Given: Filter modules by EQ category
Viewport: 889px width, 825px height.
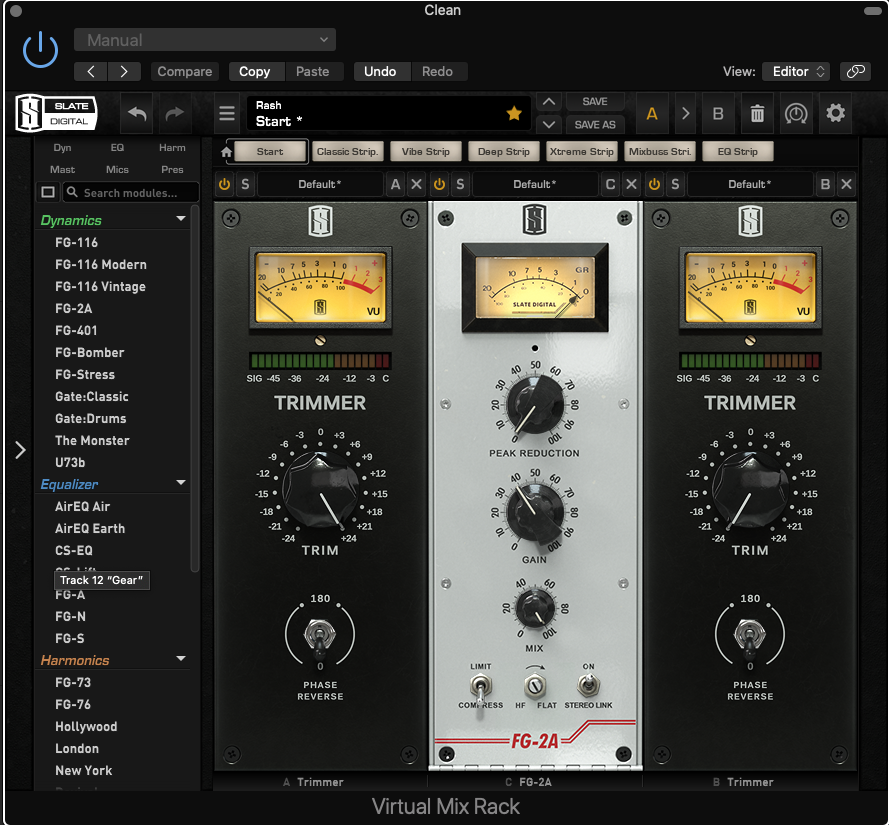Looking at the screenshot, I should point(117,147).
